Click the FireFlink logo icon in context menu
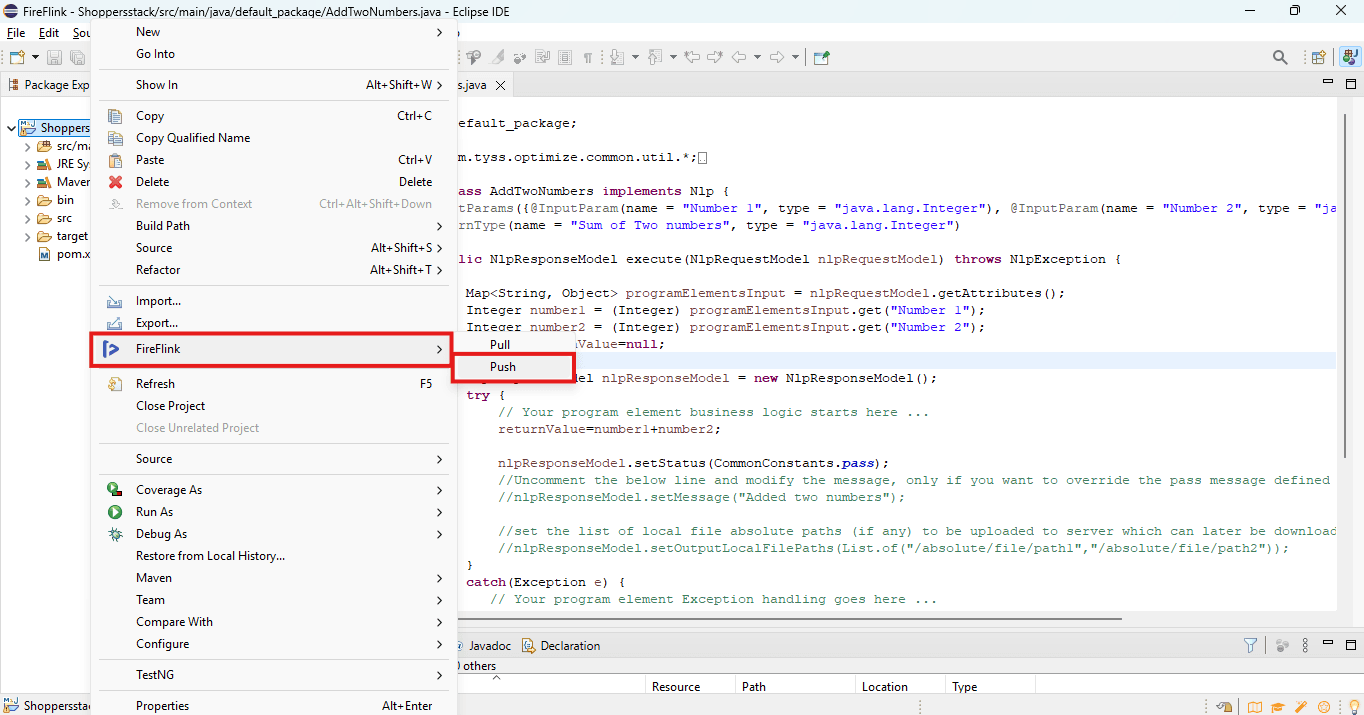The width and height of the screenshot is (1364, 715). (113, 349)
